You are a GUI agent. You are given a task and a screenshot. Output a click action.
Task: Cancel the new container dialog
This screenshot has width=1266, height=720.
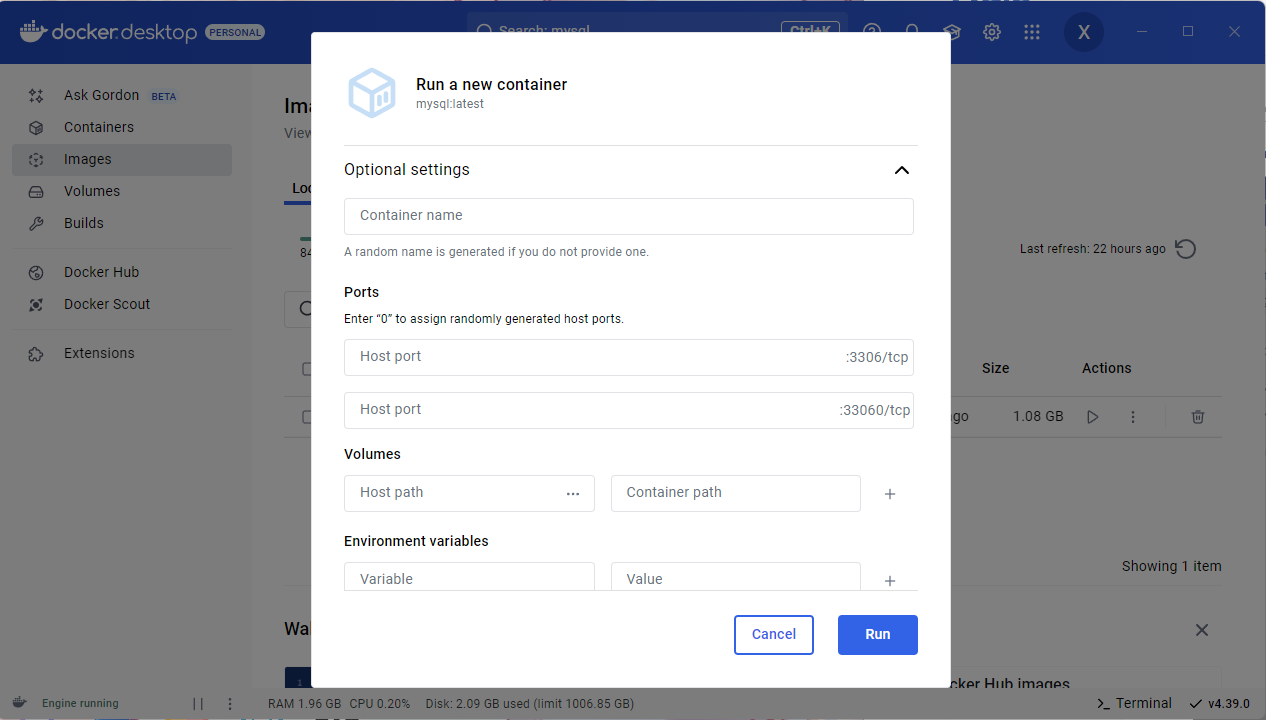coord(773,634)
